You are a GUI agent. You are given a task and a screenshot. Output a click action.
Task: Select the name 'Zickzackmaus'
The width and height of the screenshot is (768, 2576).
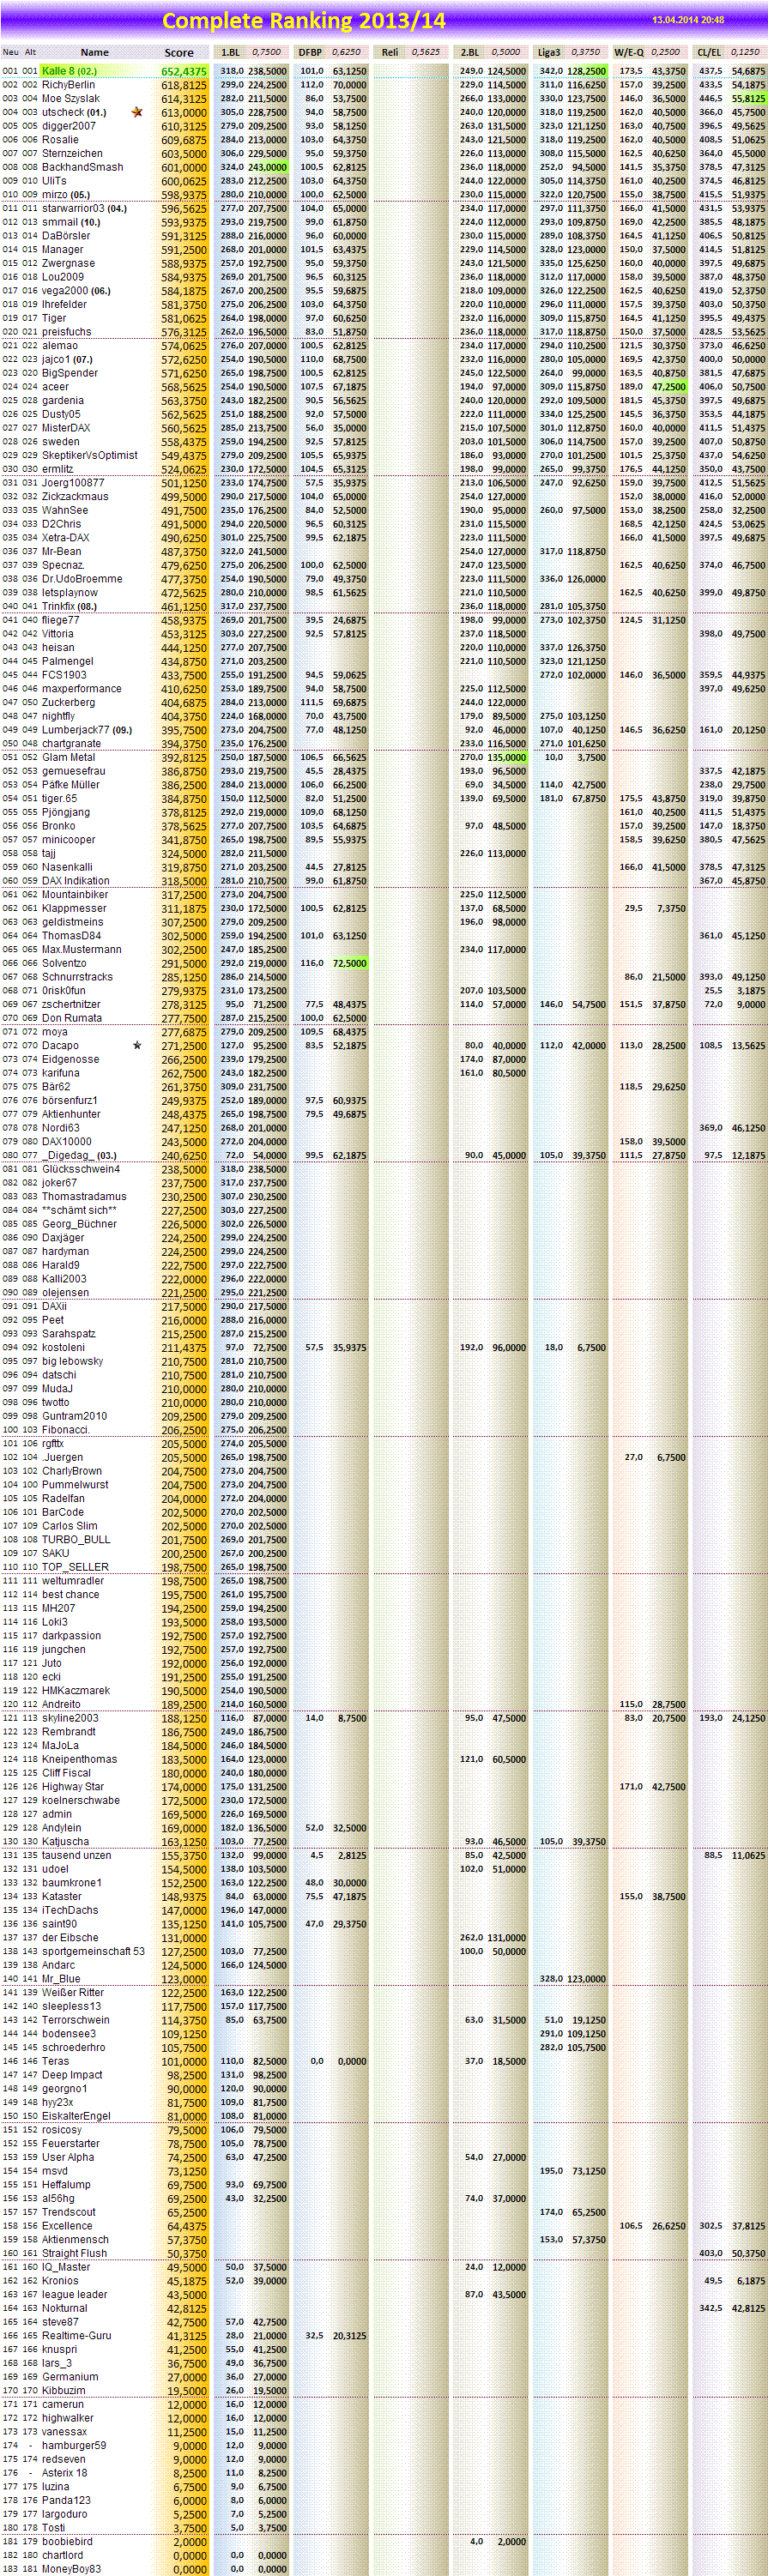[x=75, y=496]
